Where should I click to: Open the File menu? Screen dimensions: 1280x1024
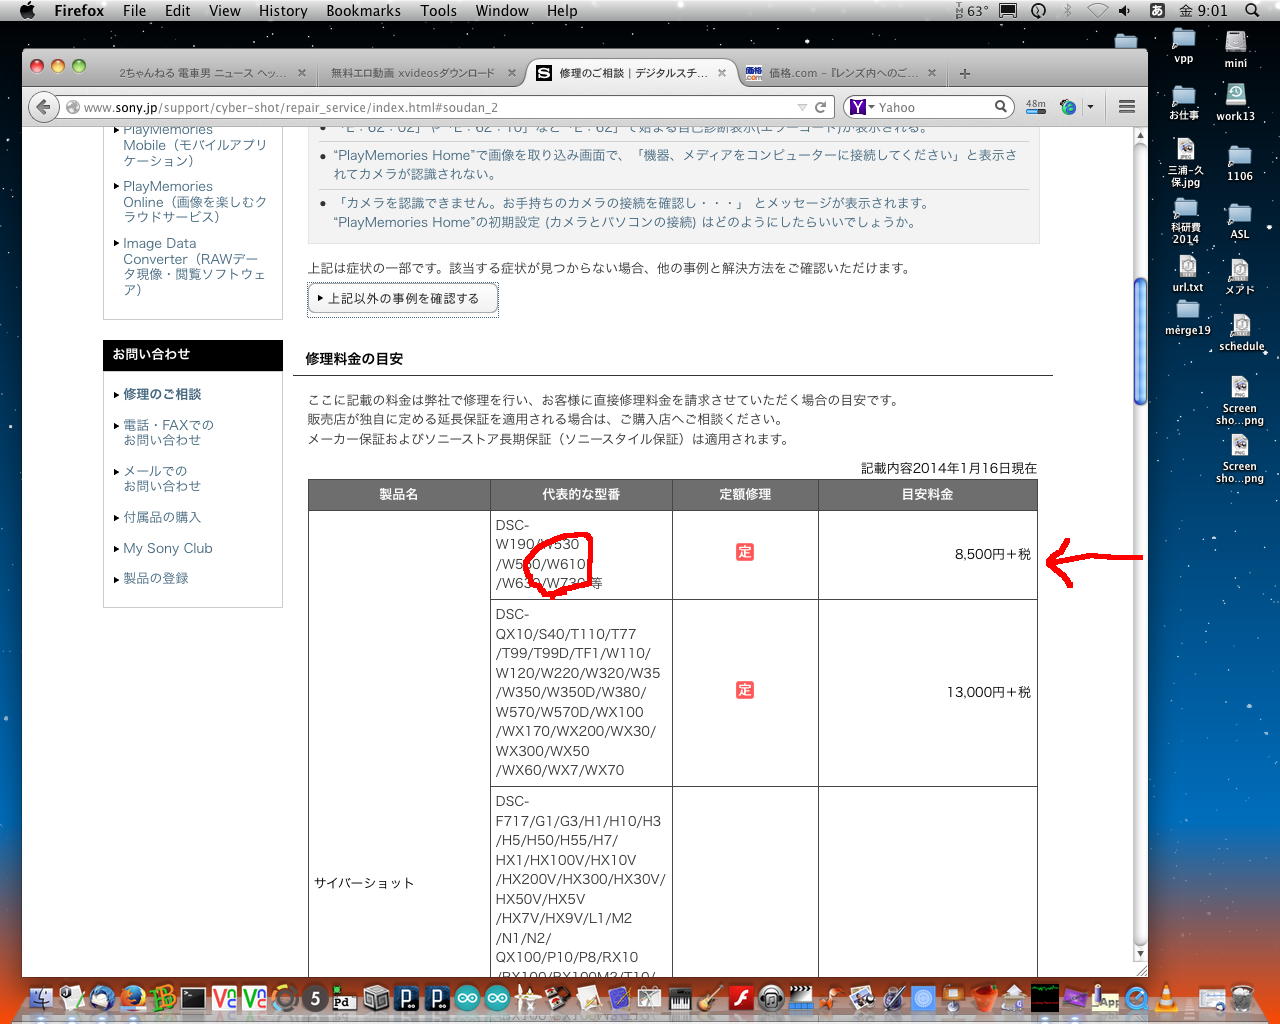click(134, 11)
